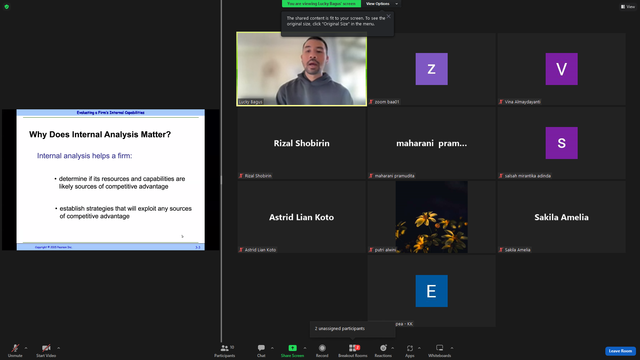This screenshot has width=640, height=360.
Task: Open Breakout Rooms
Action: [x=353, y=350]
